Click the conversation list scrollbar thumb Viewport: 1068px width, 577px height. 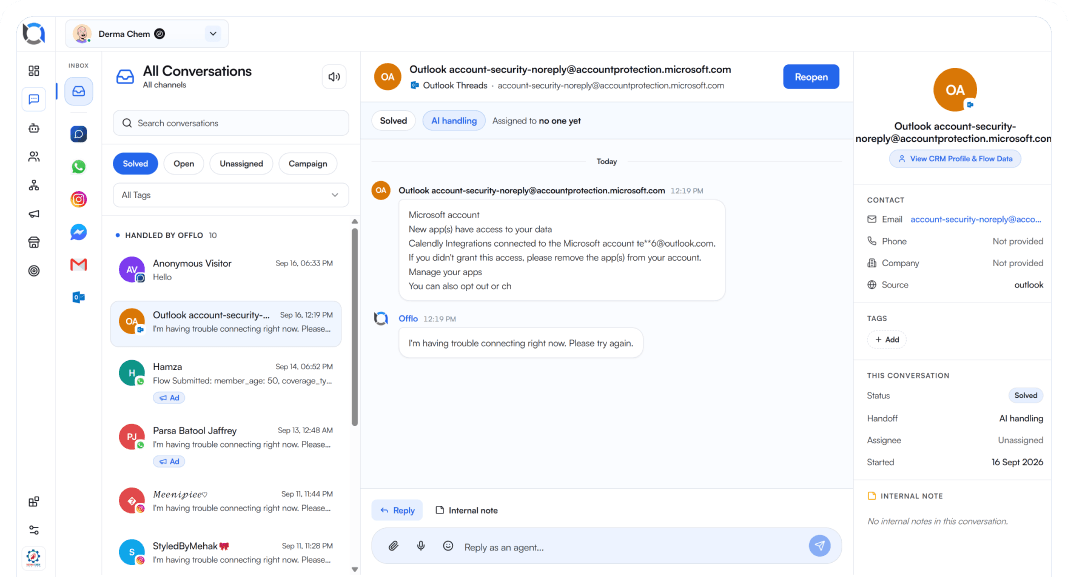(x=355, y=327)
